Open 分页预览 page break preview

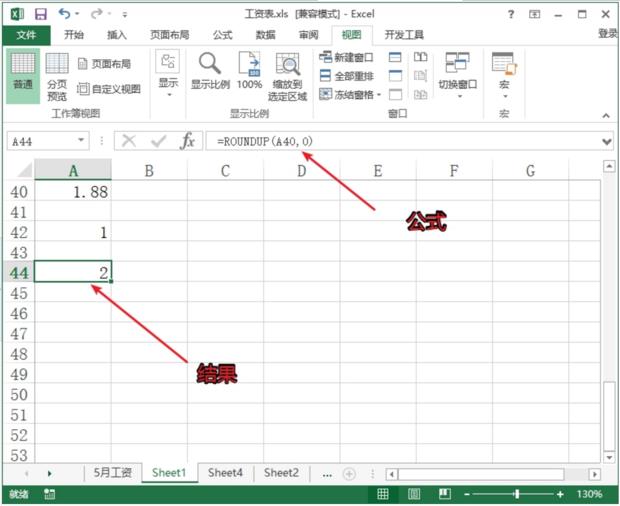pos(57,76)
